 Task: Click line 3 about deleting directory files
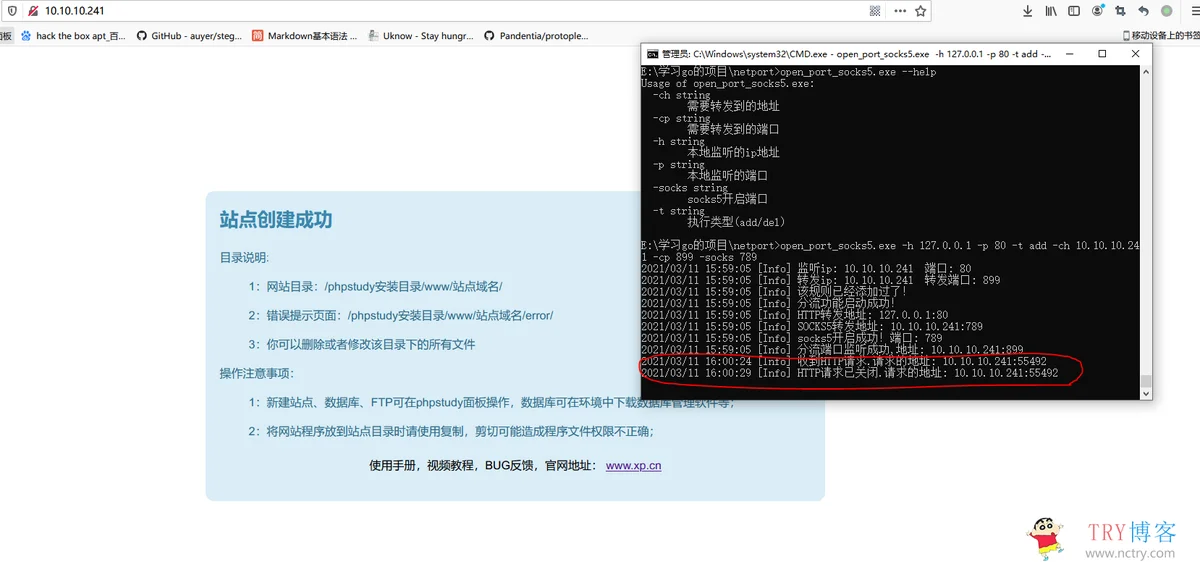point(362,344)
